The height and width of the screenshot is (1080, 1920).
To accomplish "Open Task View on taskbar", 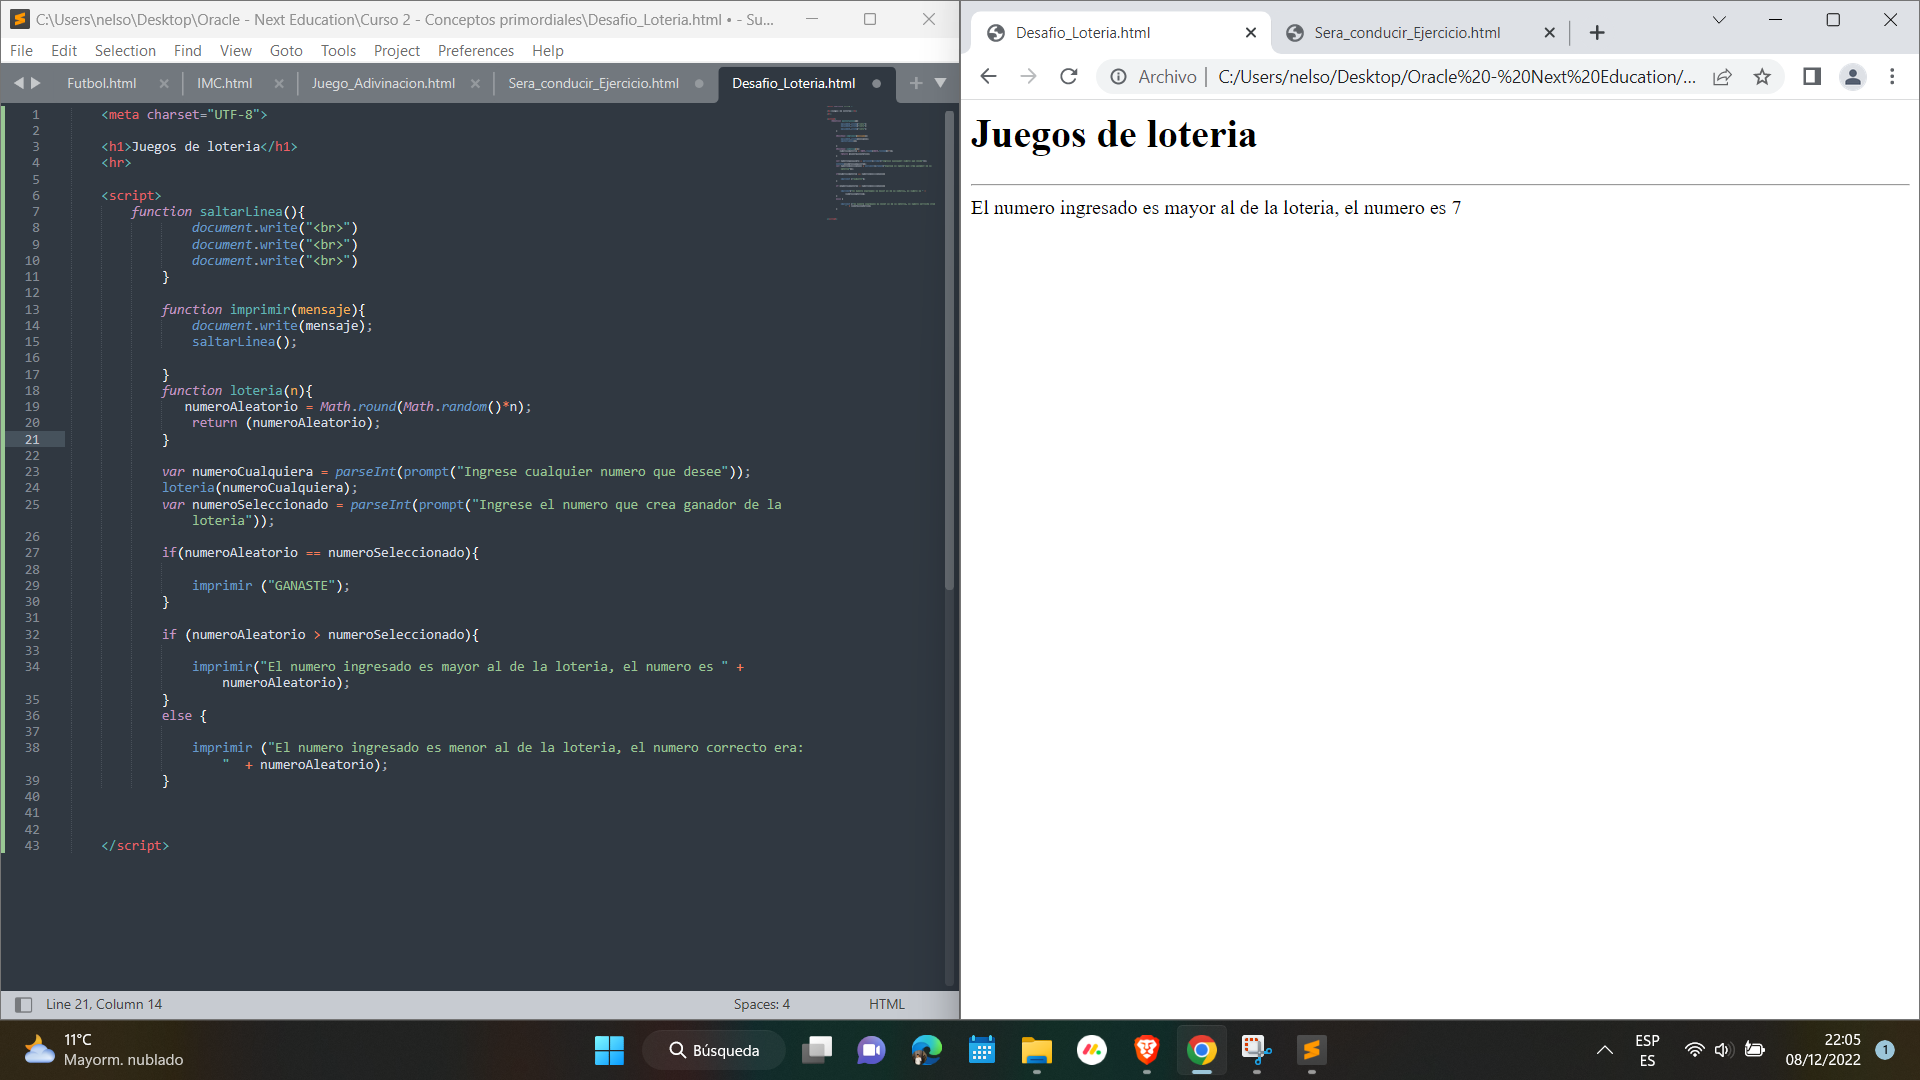I will [817, 1050].
